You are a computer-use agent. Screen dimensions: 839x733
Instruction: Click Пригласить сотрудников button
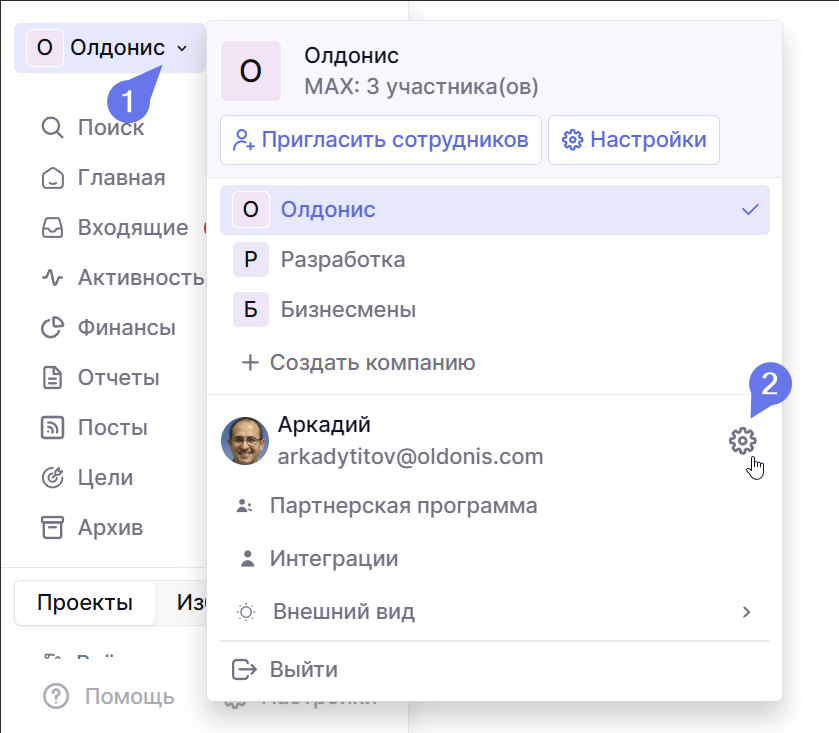(381, 140)
